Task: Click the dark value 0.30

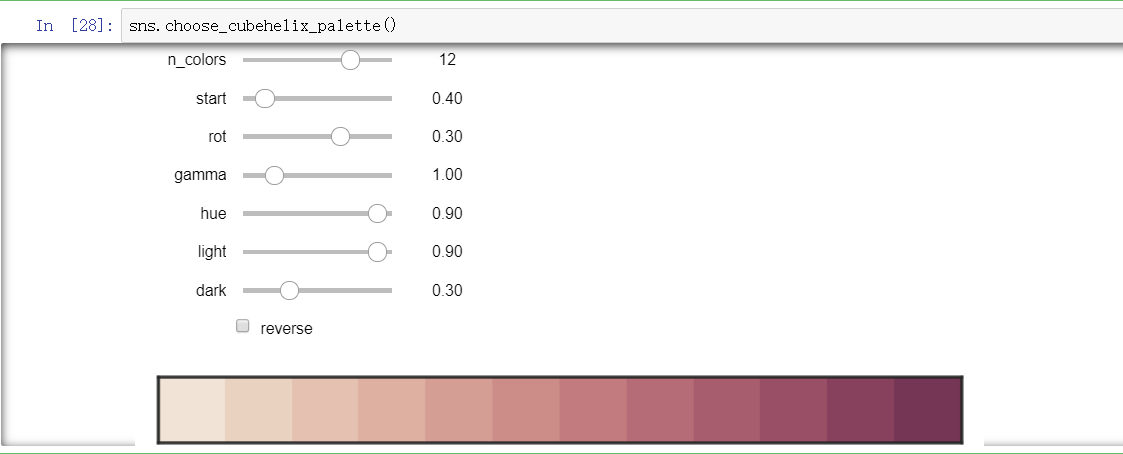Action: point(448,290)
